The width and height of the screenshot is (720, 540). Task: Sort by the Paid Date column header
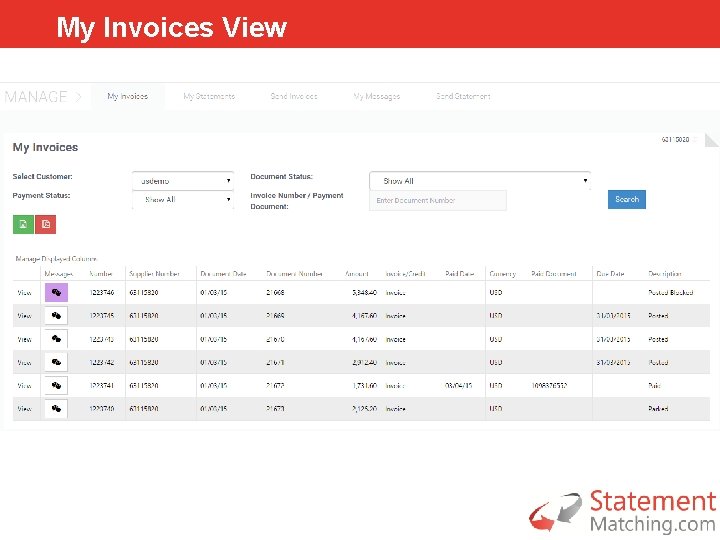pos(460,274)
